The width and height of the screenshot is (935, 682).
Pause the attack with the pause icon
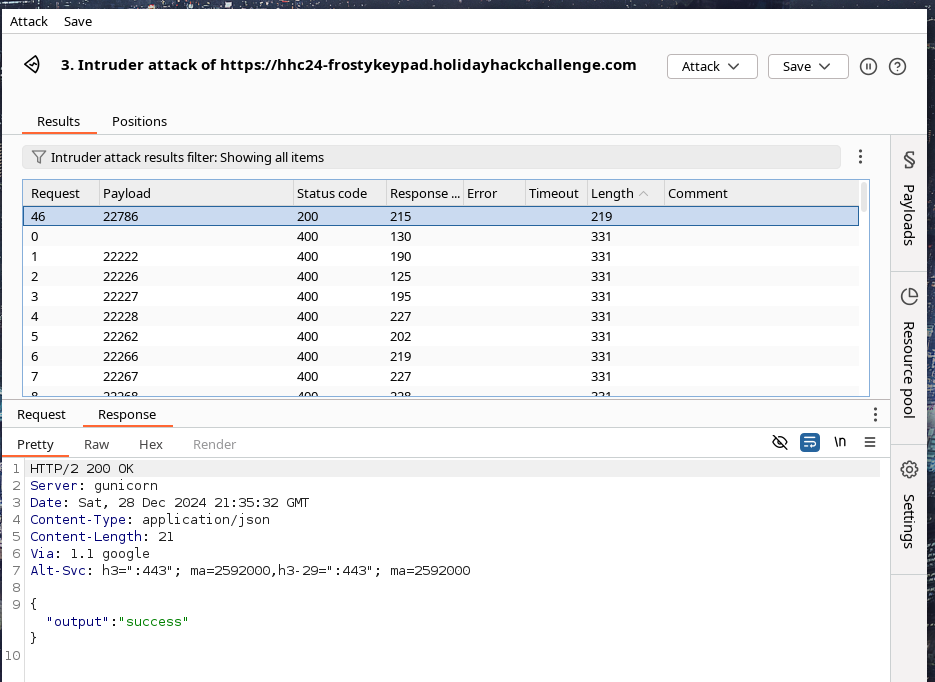tap(868, 66)
